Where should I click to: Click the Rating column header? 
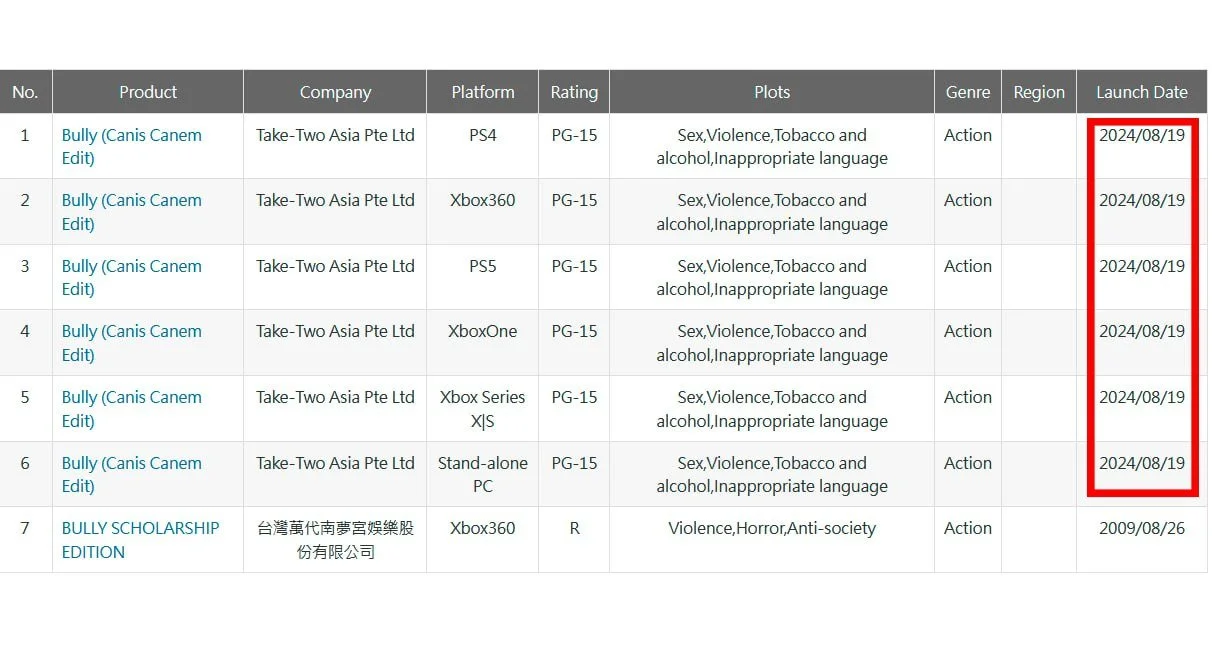(574, 92)
